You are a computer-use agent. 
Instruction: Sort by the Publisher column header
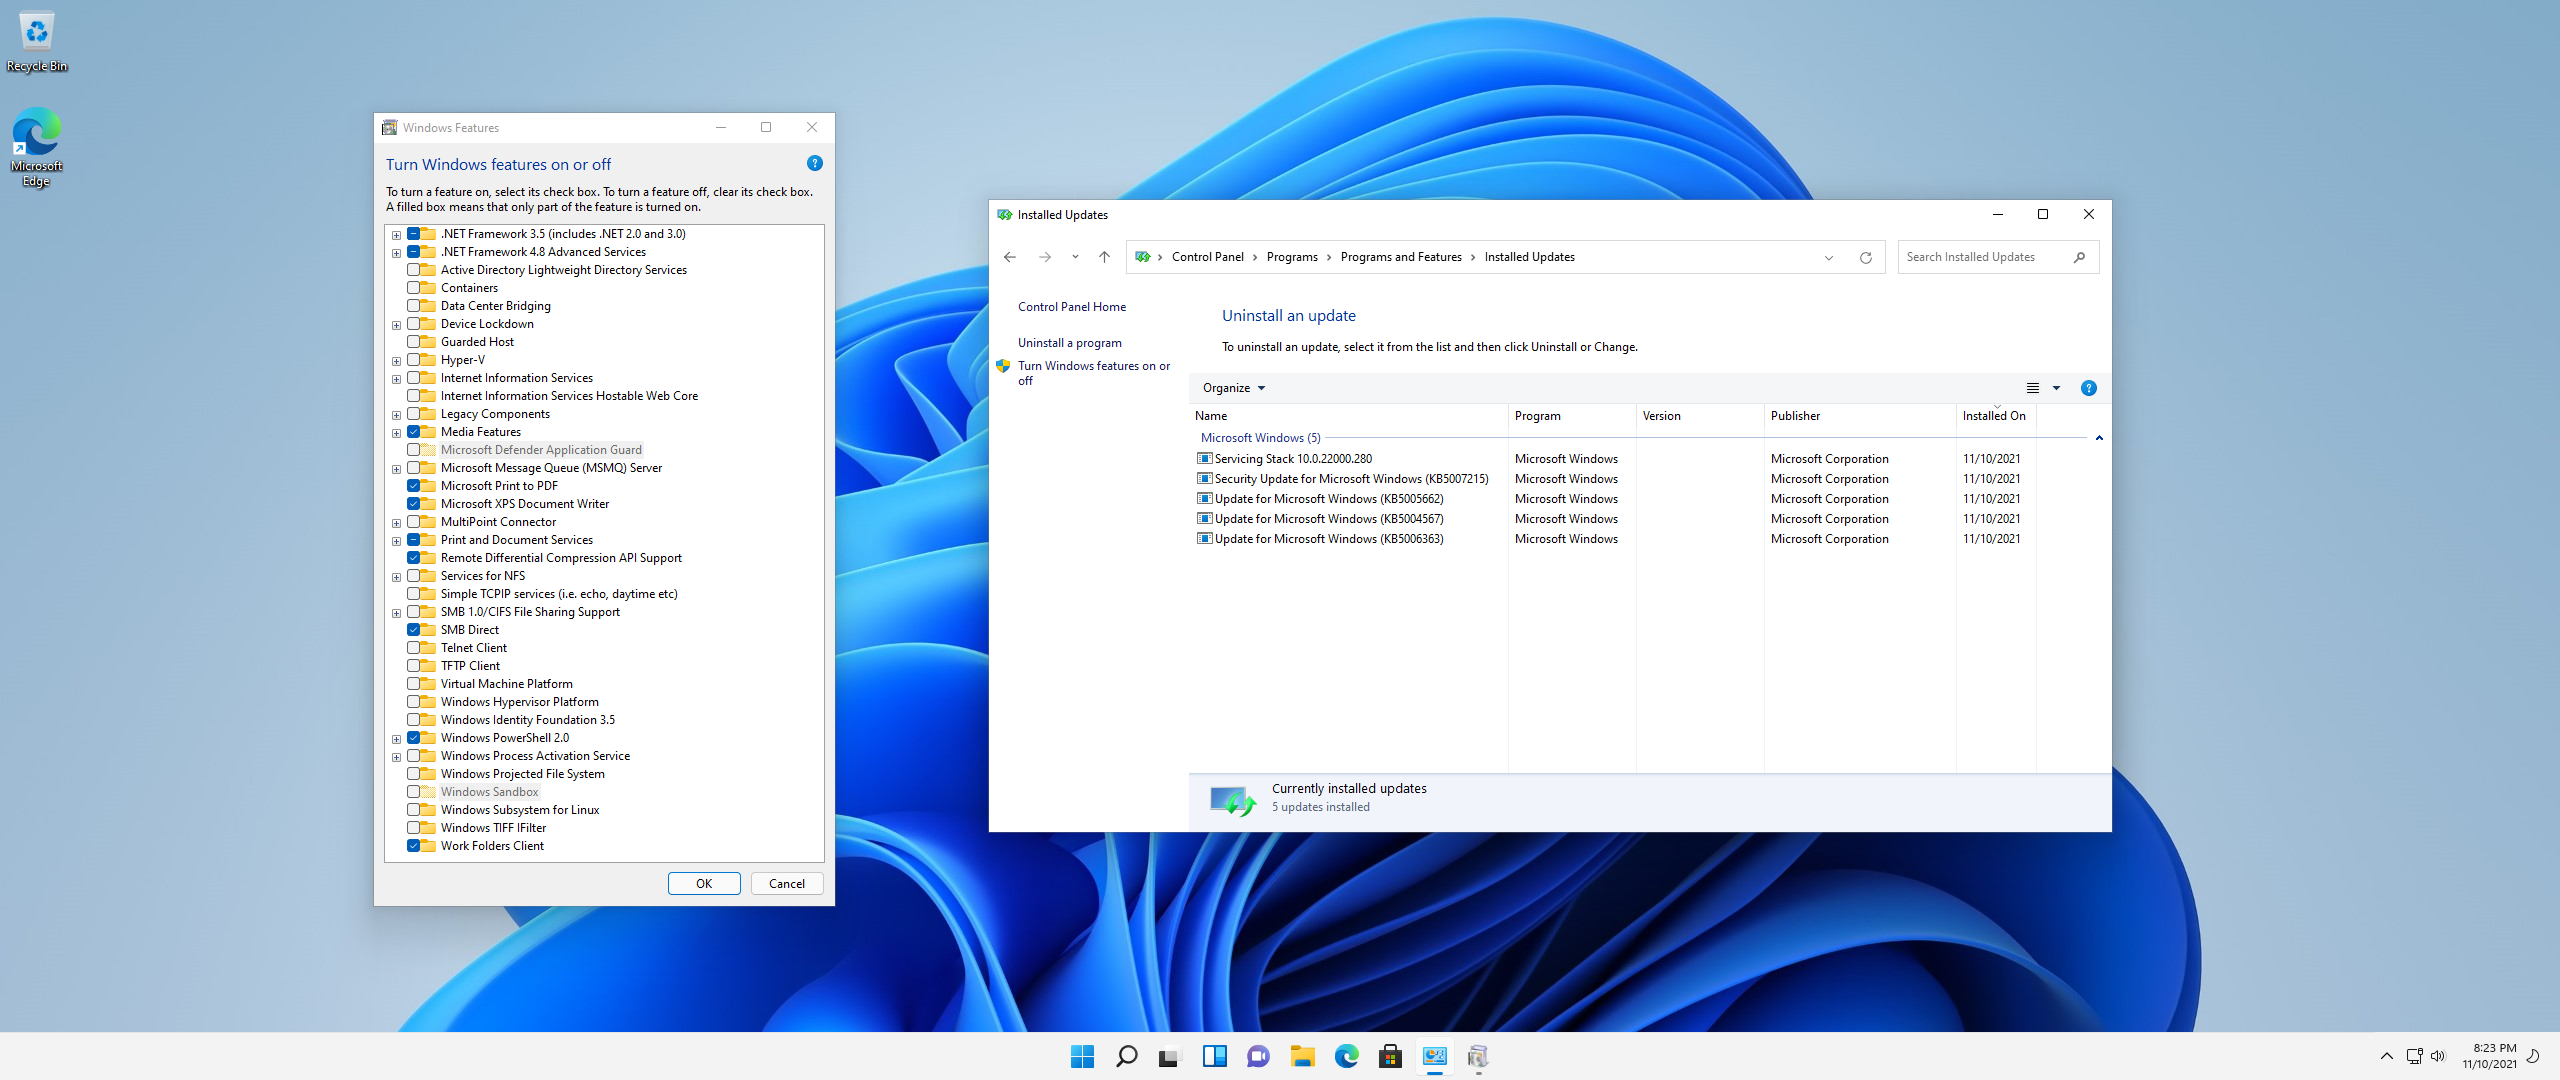click(1860, 416)
